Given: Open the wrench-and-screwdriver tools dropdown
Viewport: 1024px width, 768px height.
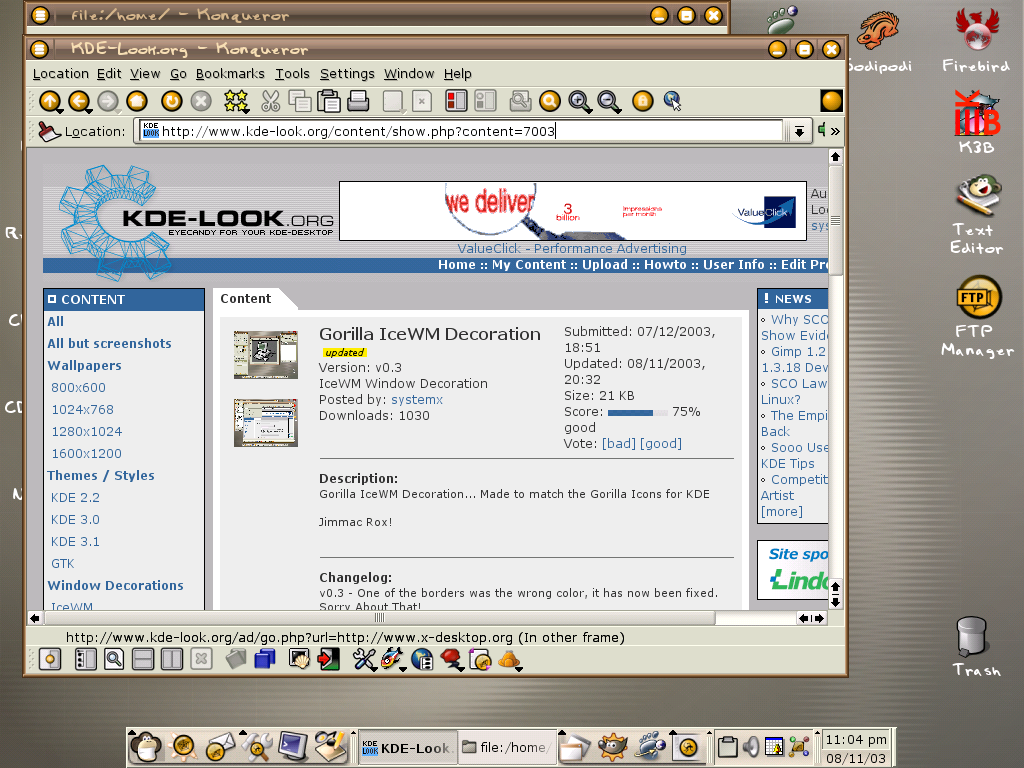Looking at the screenshot, I should click(366, 660).
